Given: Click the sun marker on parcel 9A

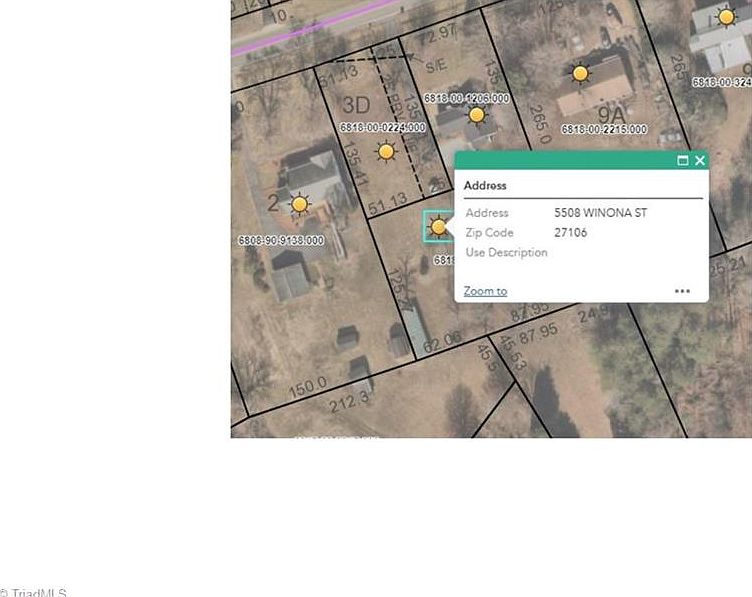Looking at the screenshot, I should [x=580, y=73].
